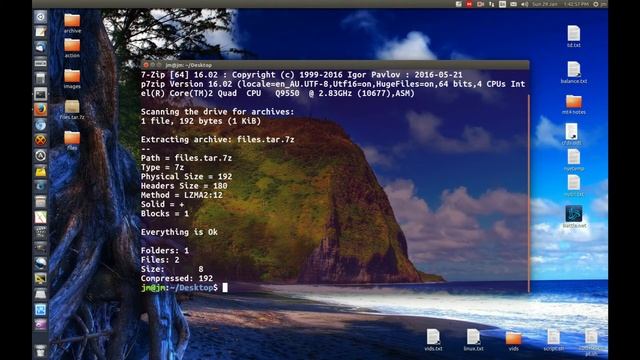Screen dimensions: 640x360
Task: Click the terminal title 'jm@jm: ~/Desktop'
Action: pyautogui.click(x=189, y=65)
